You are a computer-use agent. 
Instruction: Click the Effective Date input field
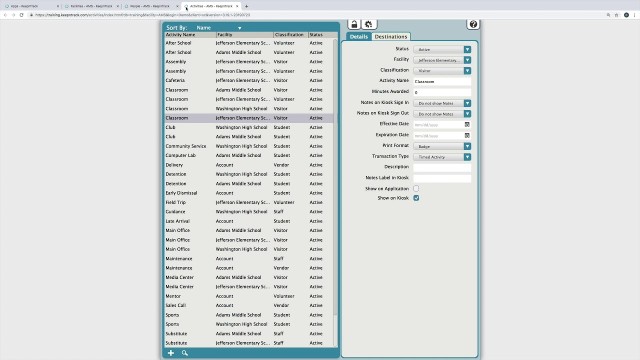pos(438,124)
